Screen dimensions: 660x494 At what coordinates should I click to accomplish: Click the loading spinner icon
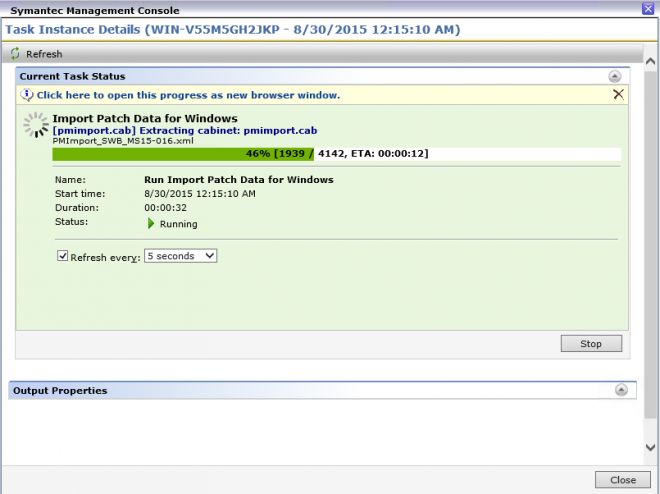pos(36,125)
